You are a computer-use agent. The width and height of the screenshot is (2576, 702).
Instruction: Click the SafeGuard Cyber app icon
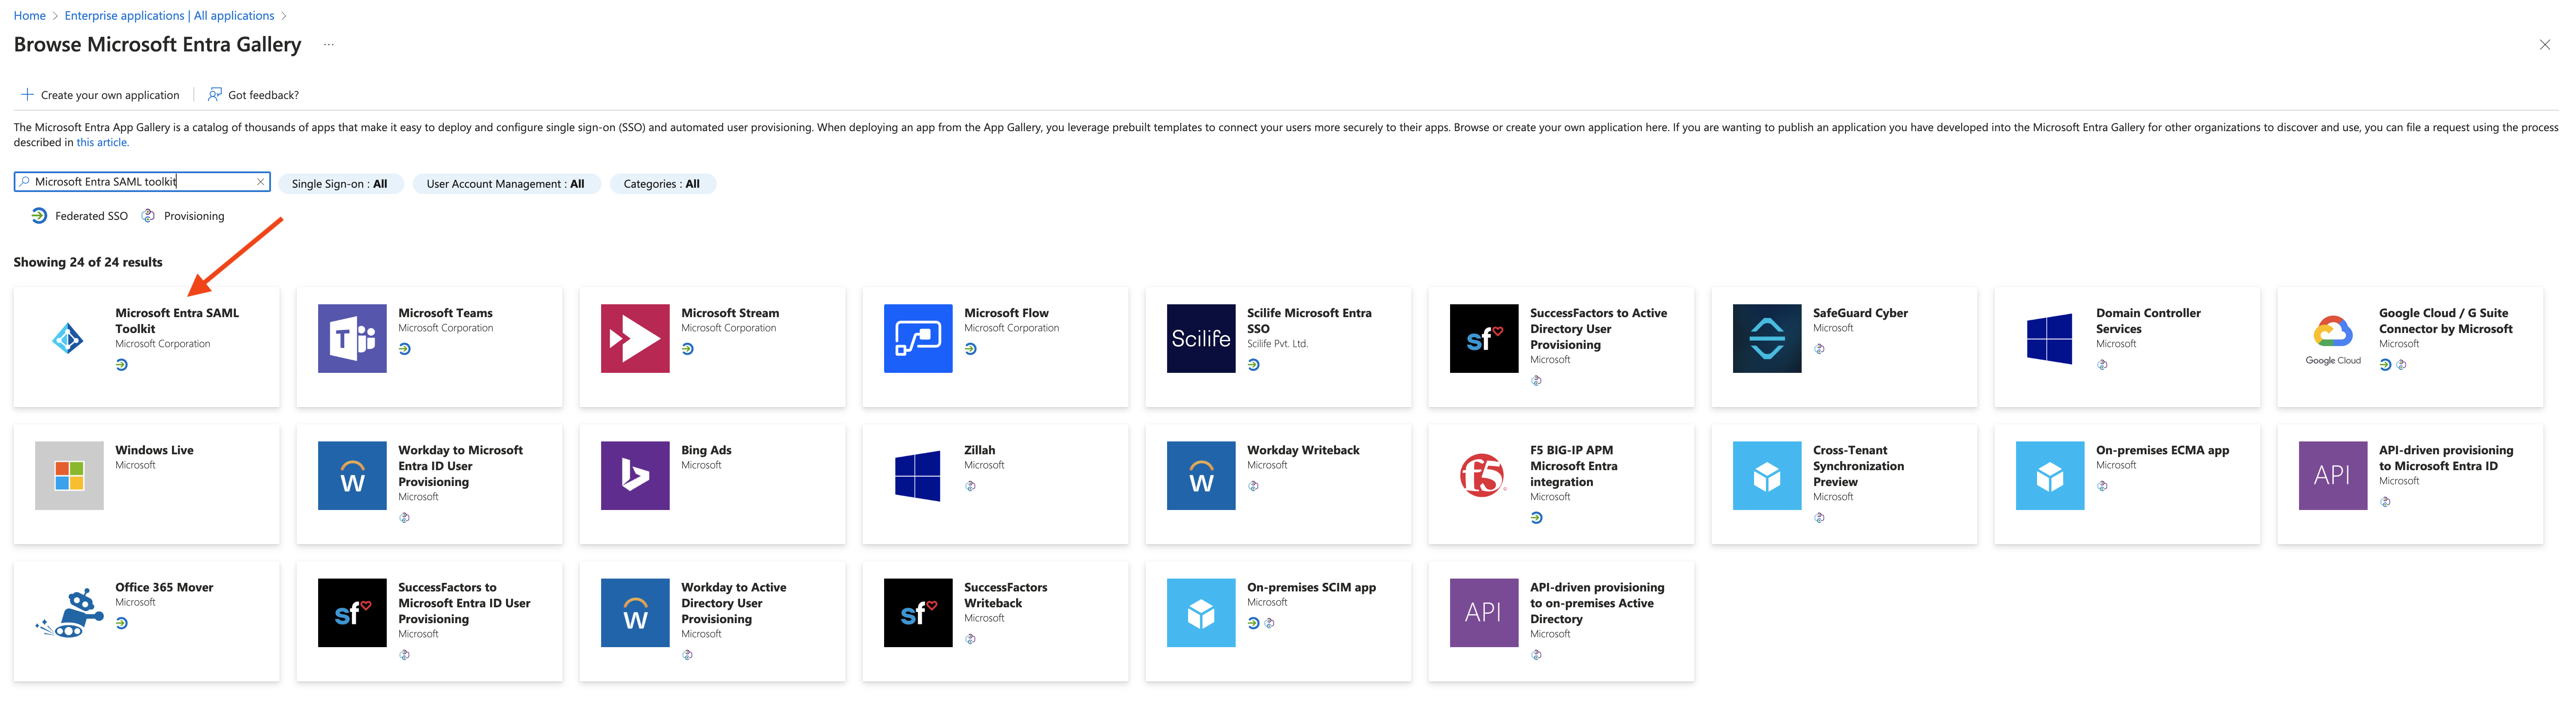[1766, 338]
